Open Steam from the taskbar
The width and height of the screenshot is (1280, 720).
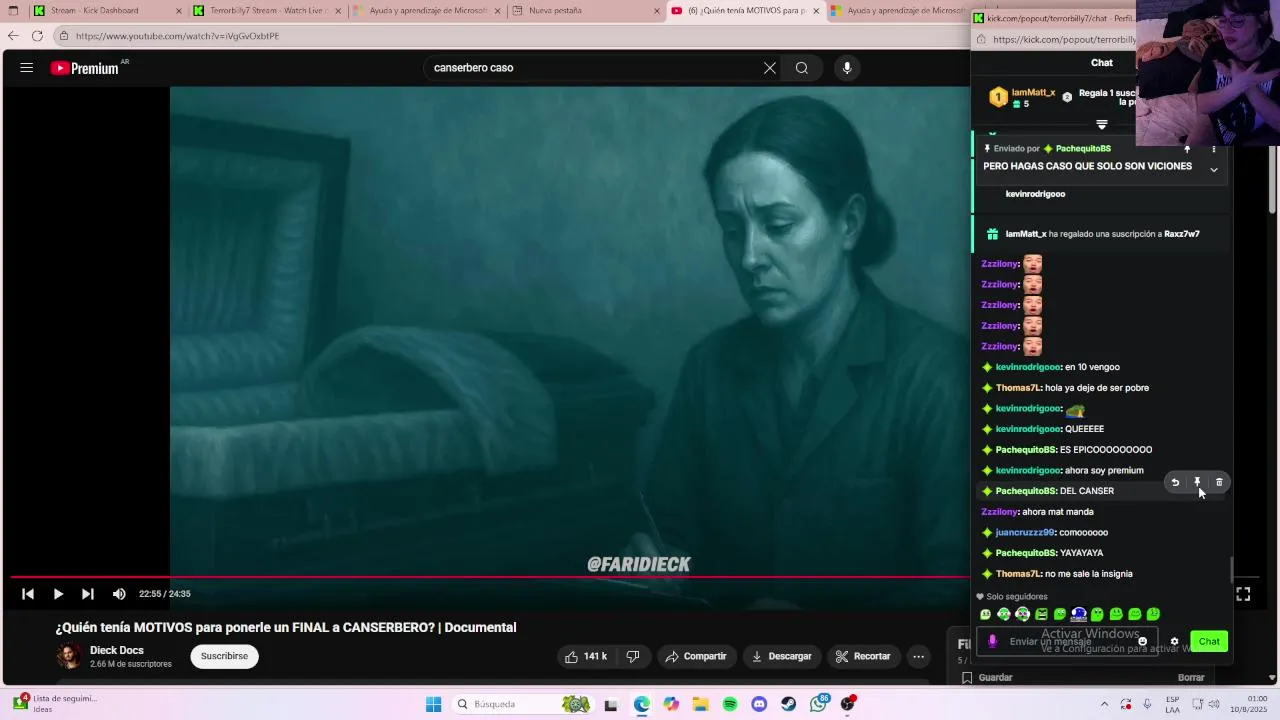(x=789, y=704)
